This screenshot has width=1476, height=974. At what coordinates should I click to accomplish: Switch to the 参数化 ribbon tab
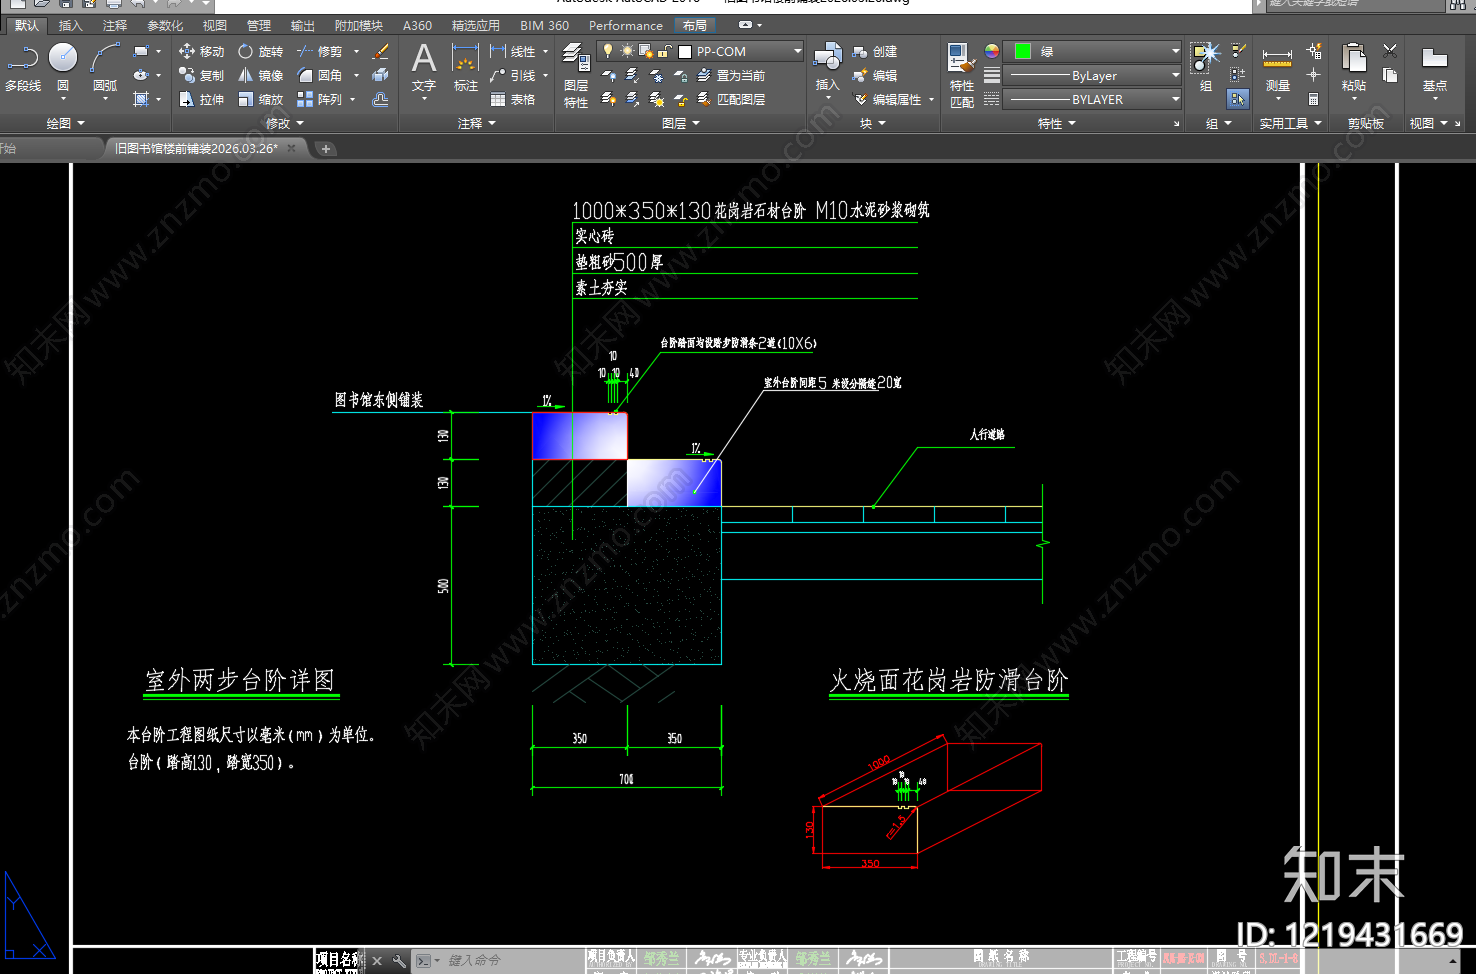point(165,25)
